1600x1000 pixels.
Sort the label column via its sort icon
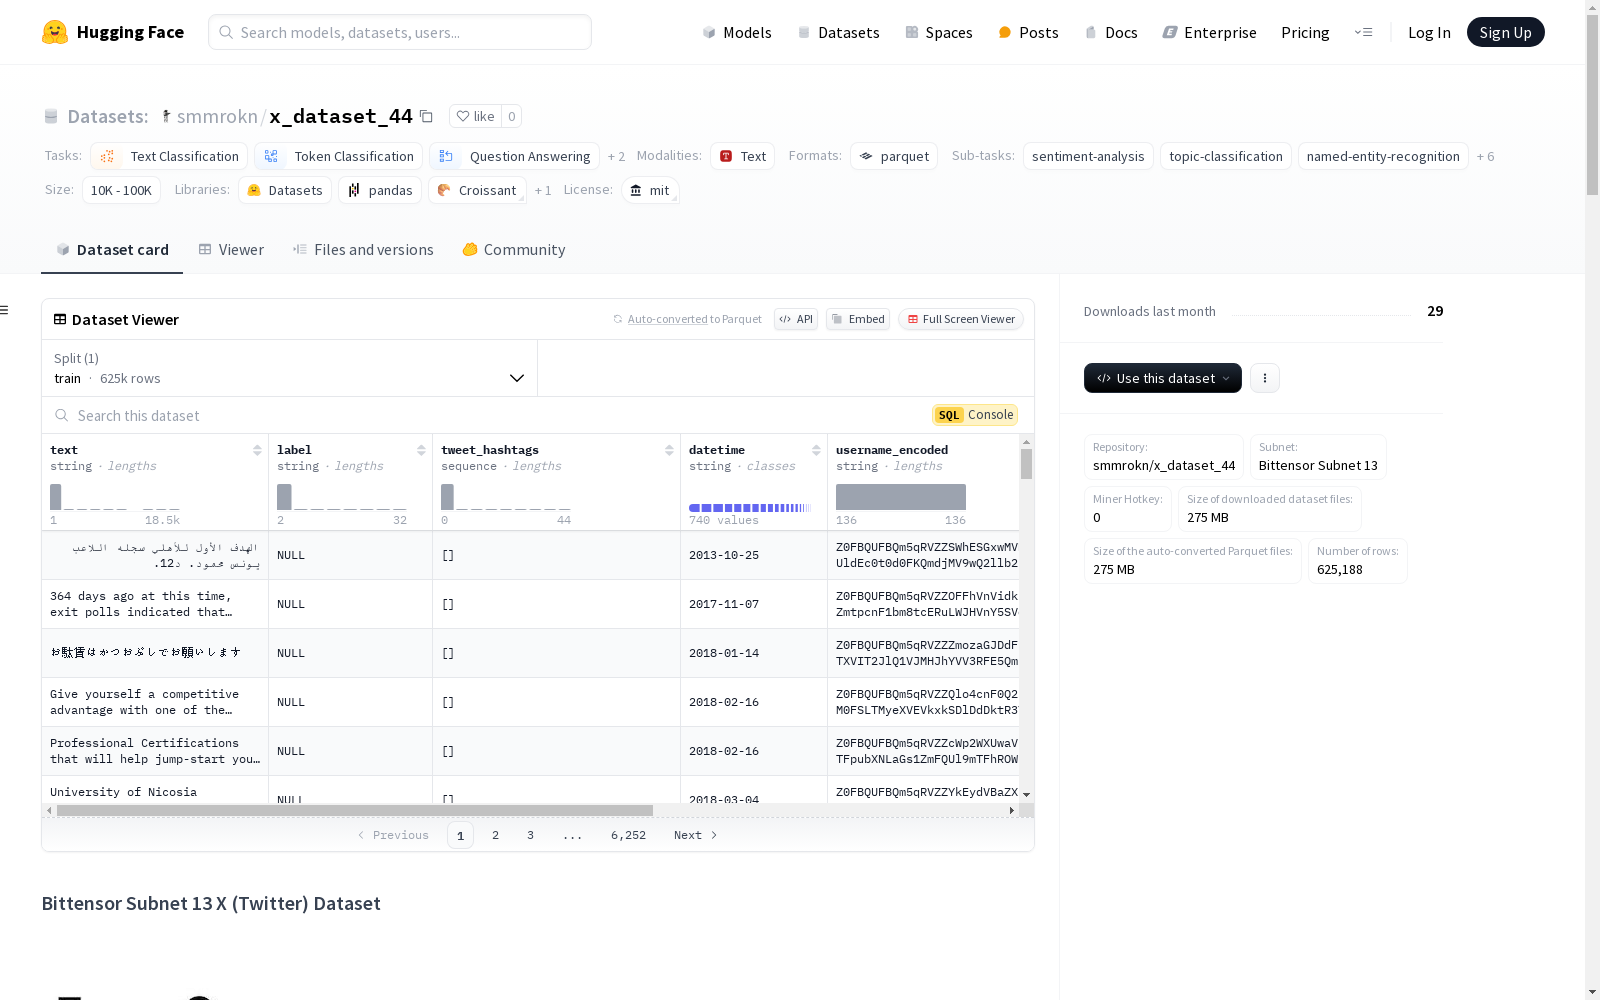(x=421, y=450)
